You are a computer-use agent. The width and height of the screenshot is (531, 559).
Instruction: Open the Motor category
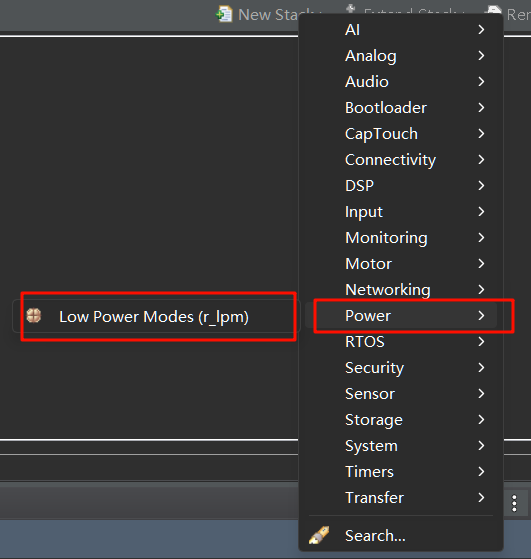tap(401, 264)
